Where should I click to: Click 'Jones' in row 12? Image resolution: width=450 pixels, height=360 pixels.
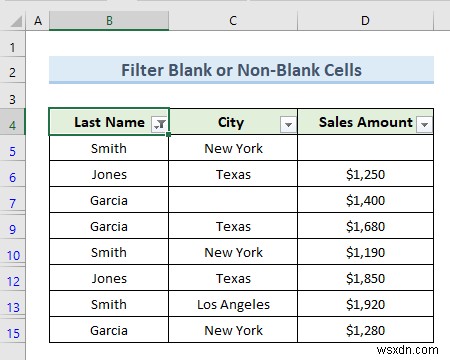[109, 278]
